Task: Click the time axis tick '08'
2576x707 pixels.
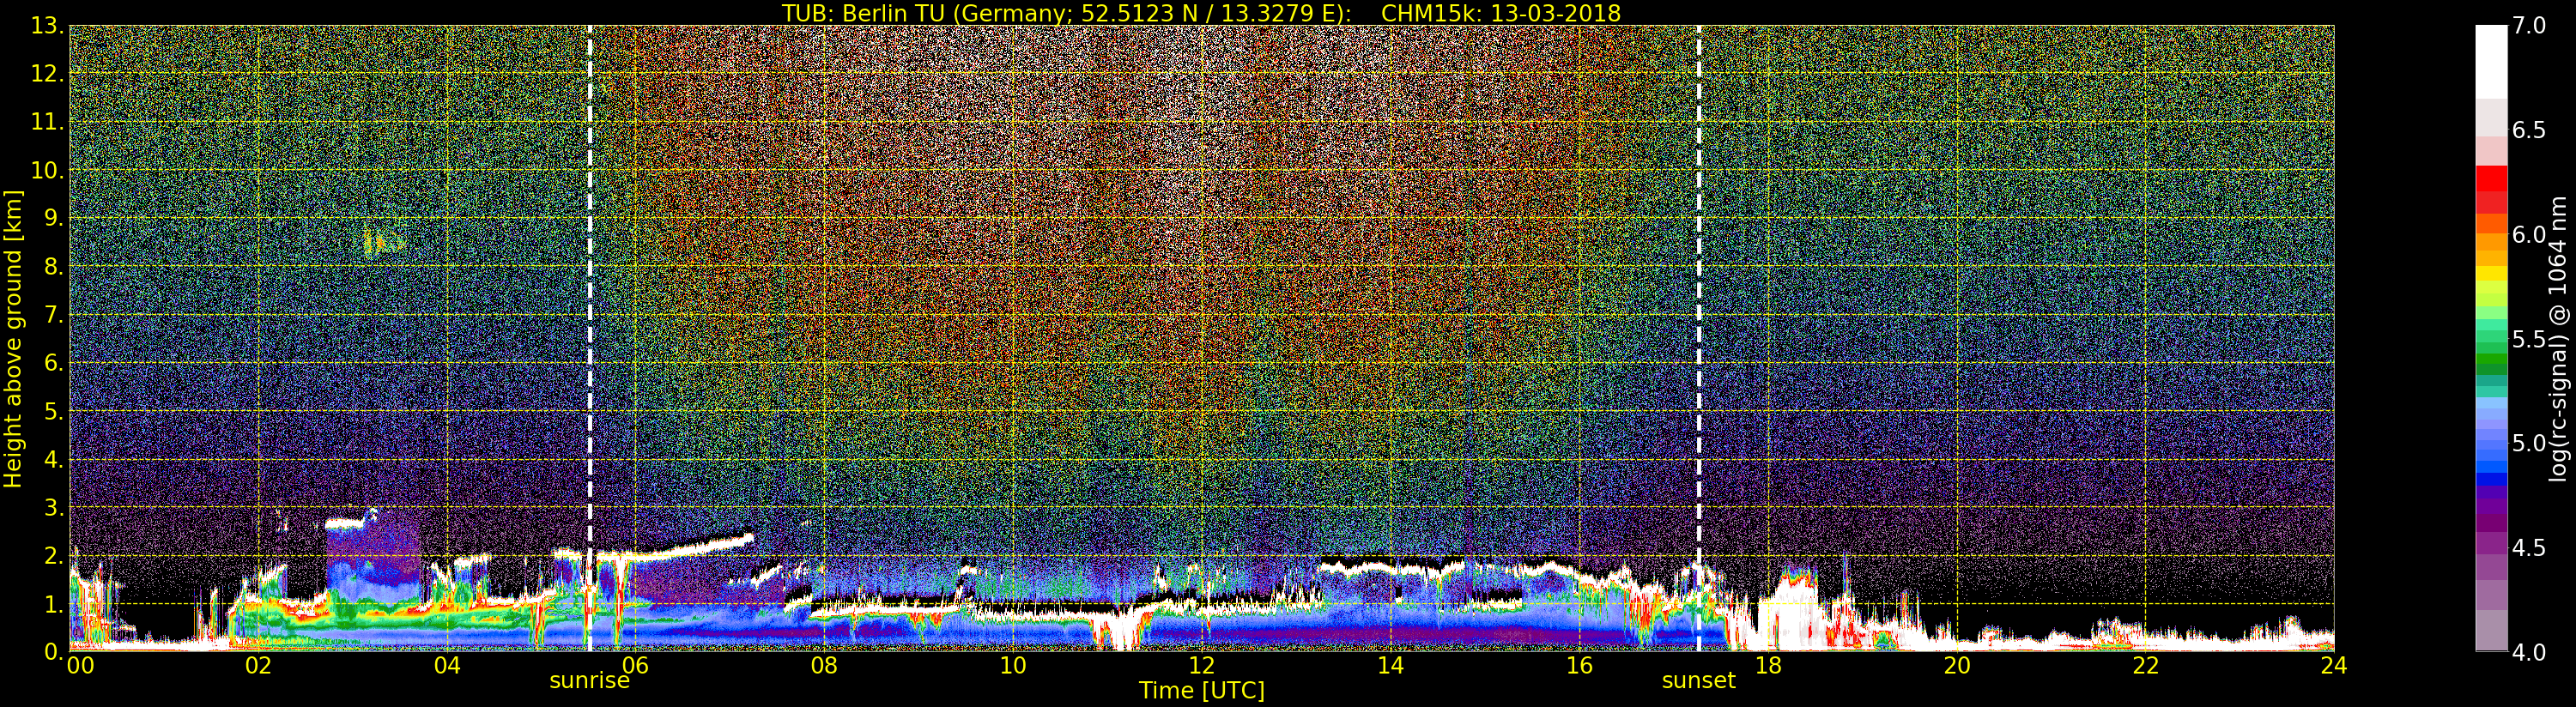Action: coord(824,666)
